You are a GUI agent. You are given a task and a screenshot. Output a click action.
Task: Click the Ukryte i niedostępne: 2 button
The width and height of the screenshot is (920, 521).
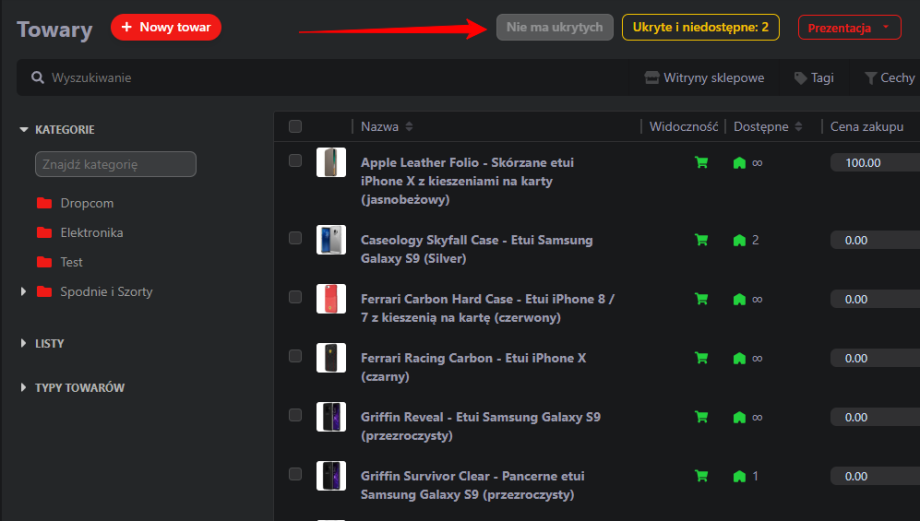(700, 27)
